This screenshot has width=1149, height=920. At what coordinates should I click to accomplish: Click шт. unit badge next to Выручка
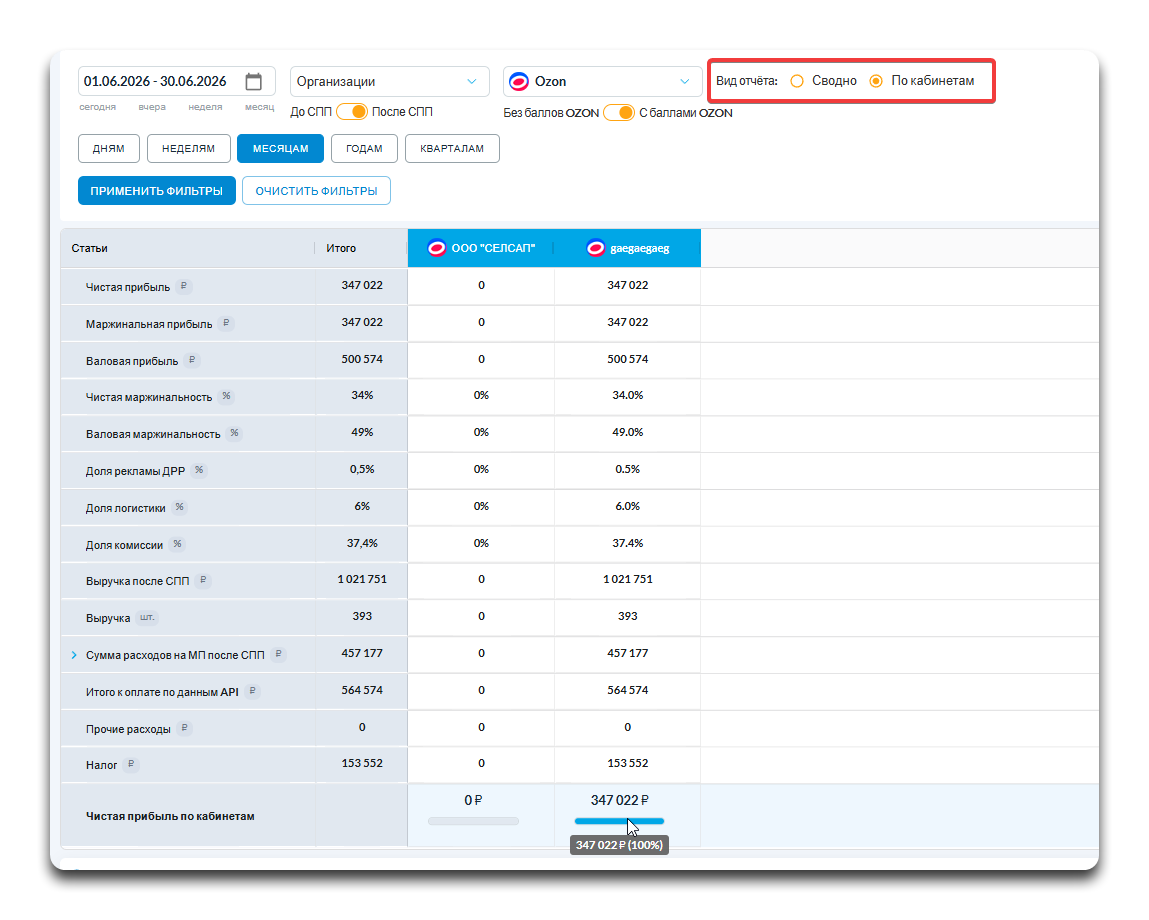pyautogui.click(x=147, y=618)
